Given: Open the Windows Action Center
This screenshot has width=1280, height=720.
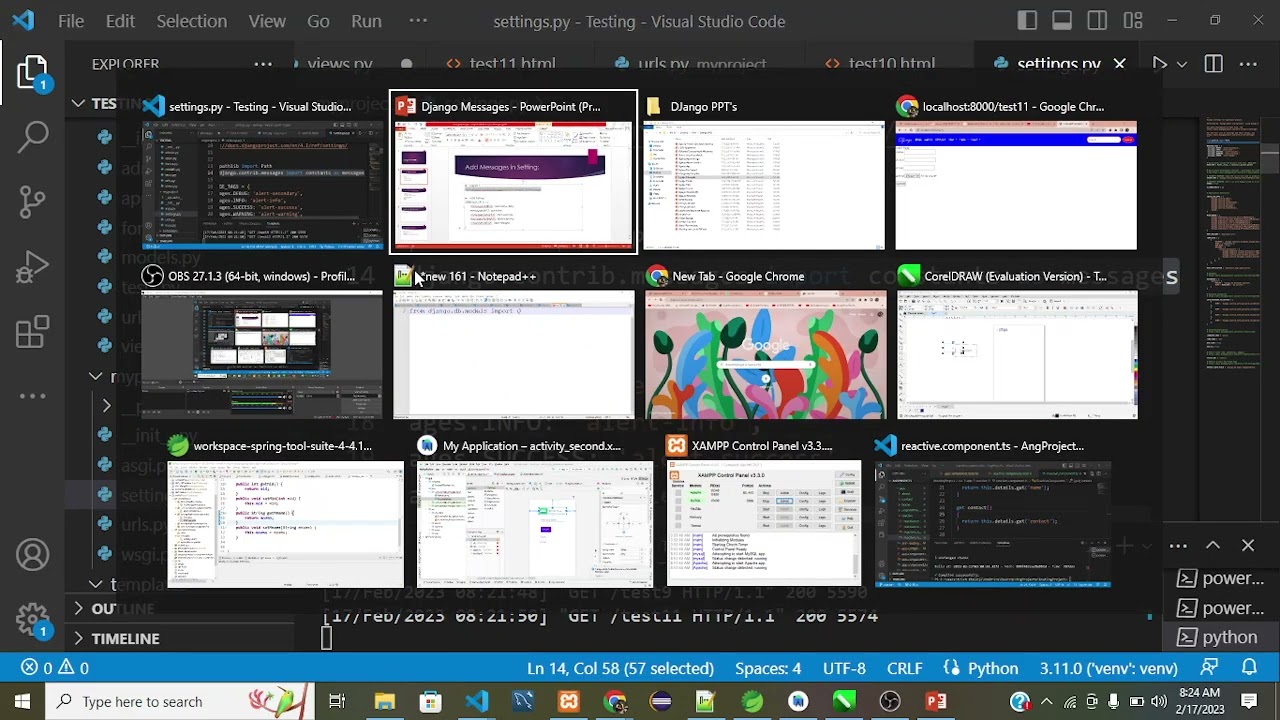Looking at the screenshot, I should pyautogui.click(x=1249, y=701).
